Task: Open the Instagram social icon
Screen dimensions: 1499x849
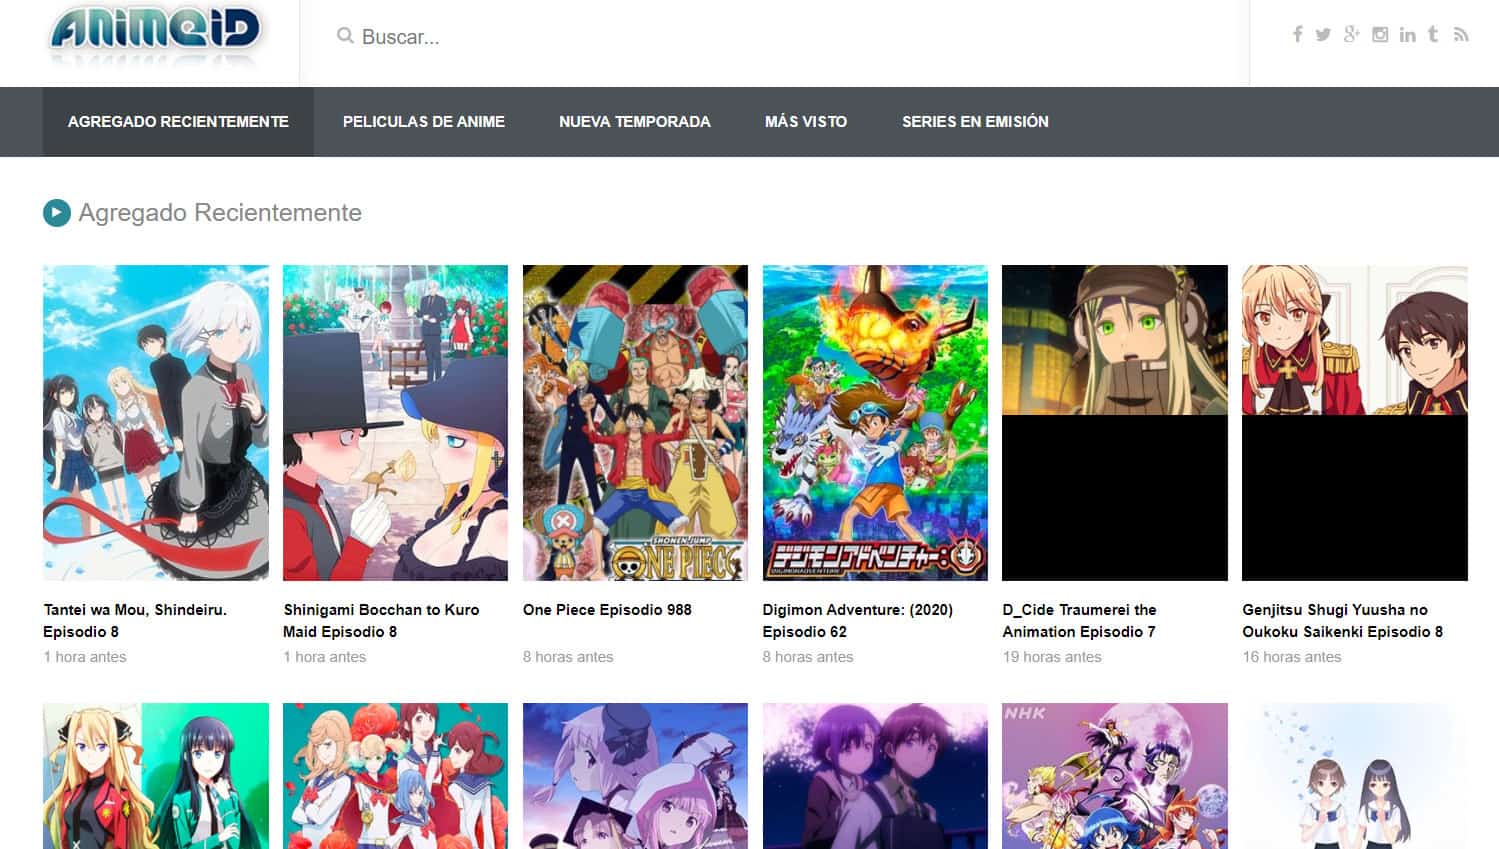Action: pos(1380,34)
